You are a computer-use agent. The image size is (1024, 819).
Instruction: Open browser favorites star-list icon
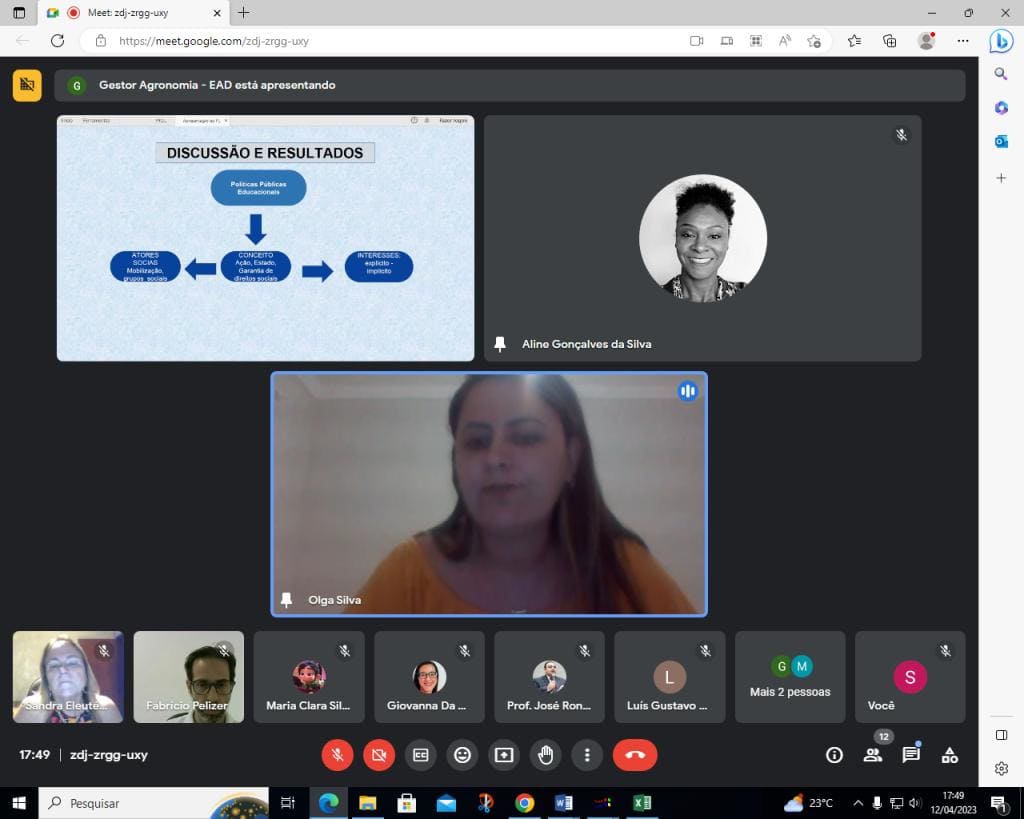point(854,41)
